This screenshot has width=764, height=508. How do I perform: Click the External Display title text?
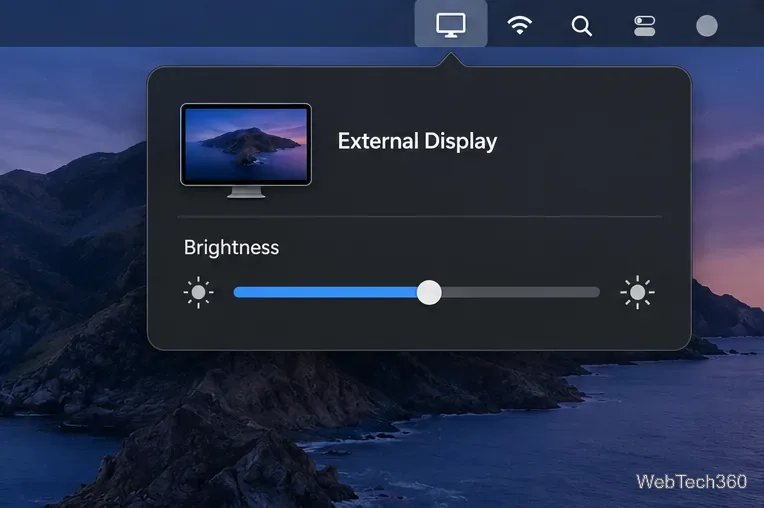click(417, 142)
